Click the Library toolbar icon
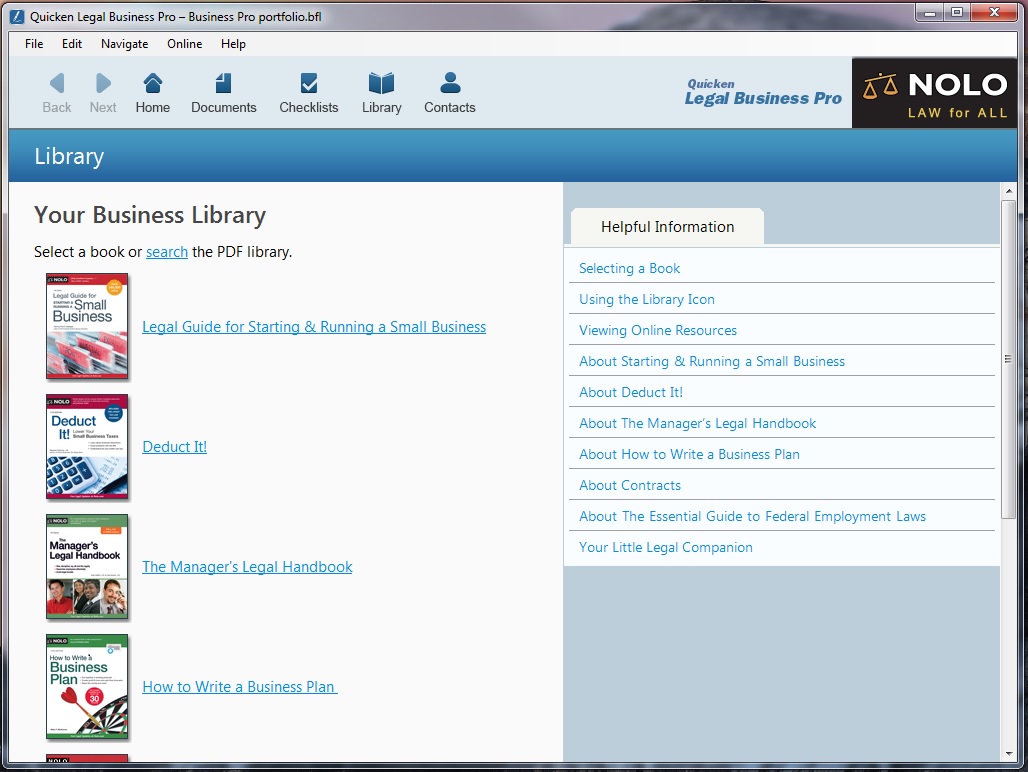 (x=381, y=91)
